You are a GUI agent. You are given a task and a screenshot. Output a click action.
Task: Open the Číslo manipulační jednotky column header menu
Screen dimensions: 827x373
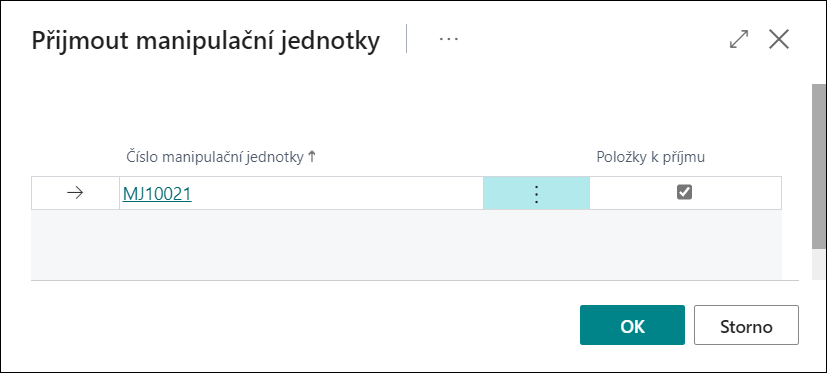coord(215,157)
